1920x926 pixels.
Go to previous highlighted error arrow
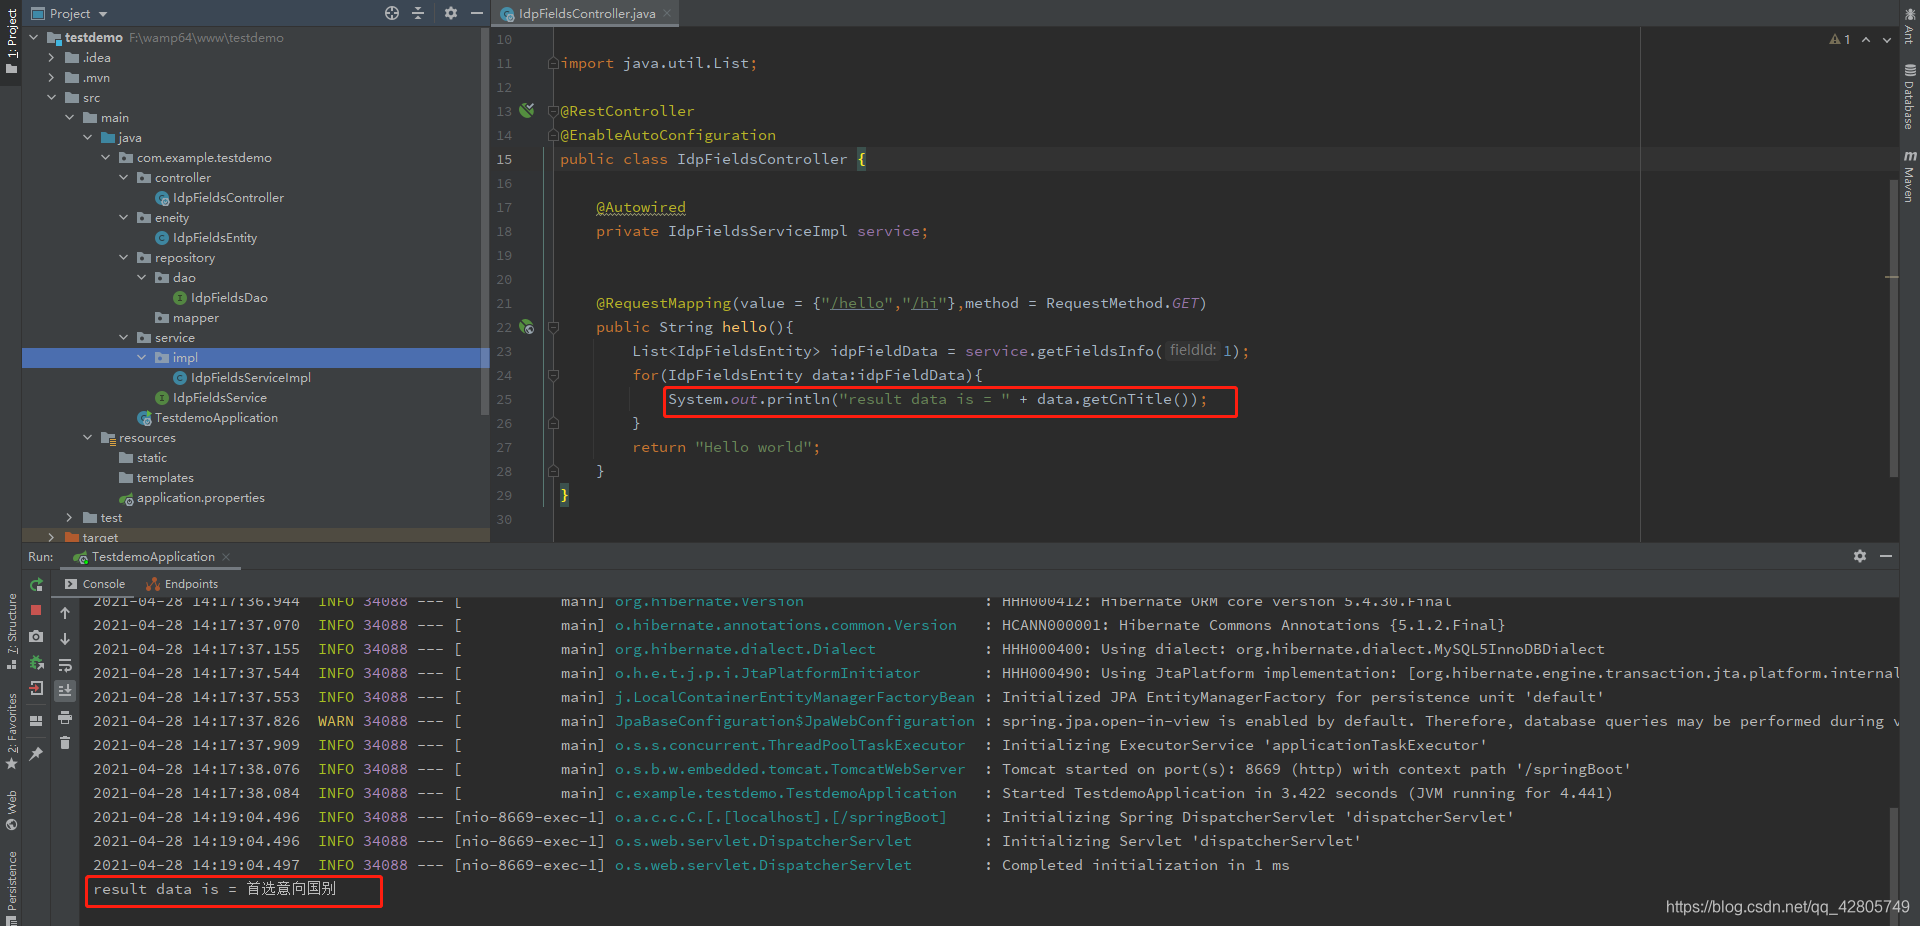coord(1866,40)
